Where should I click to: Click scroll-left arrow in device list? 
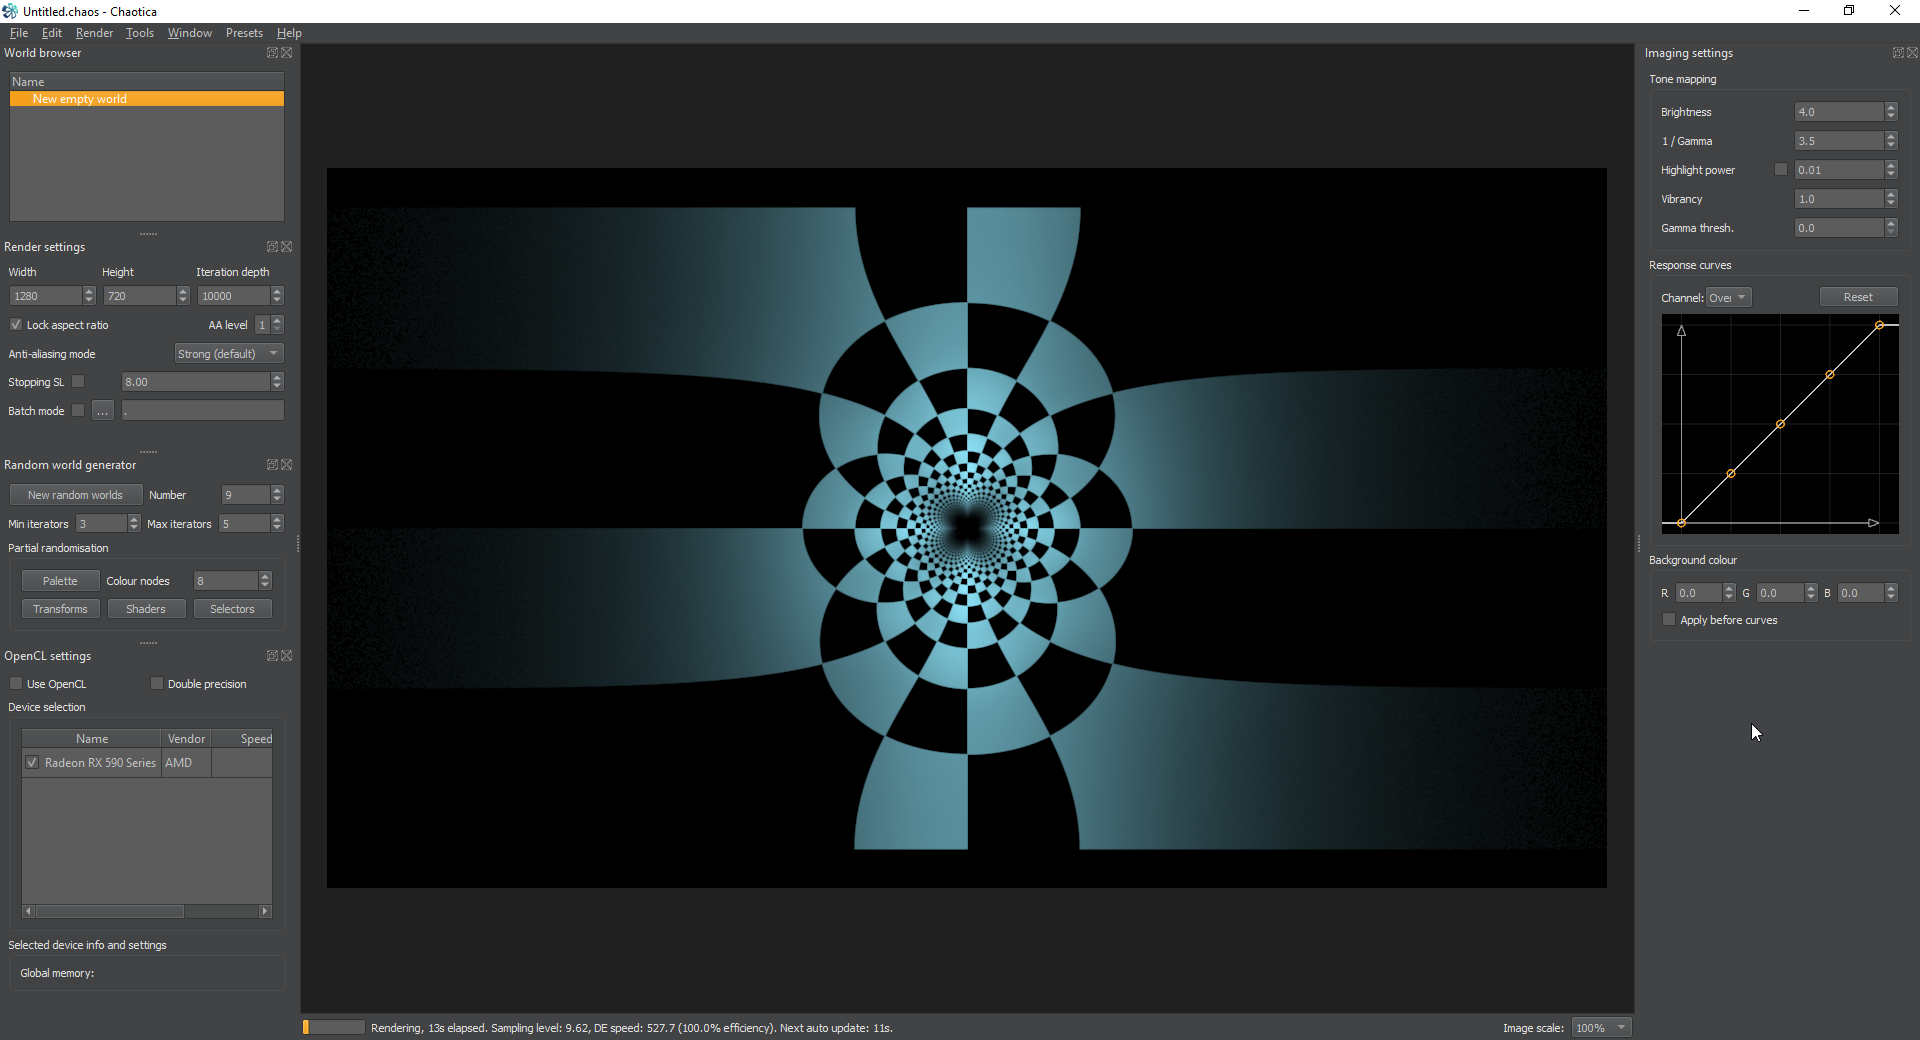pyautogui.click(x=28, y=911)
